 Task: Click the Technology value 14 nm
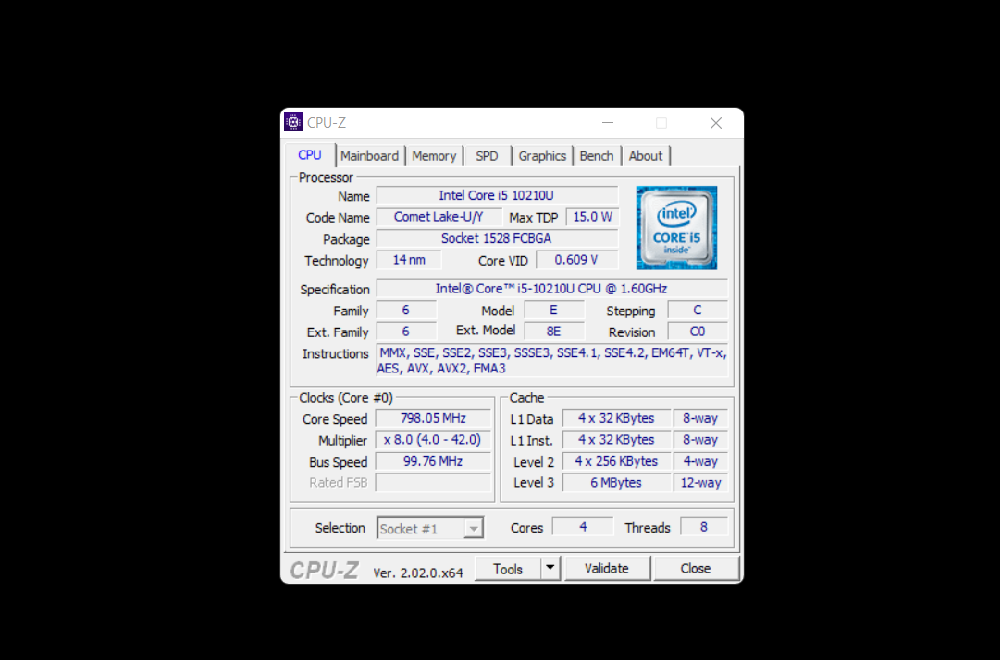(x=409, y=260)
